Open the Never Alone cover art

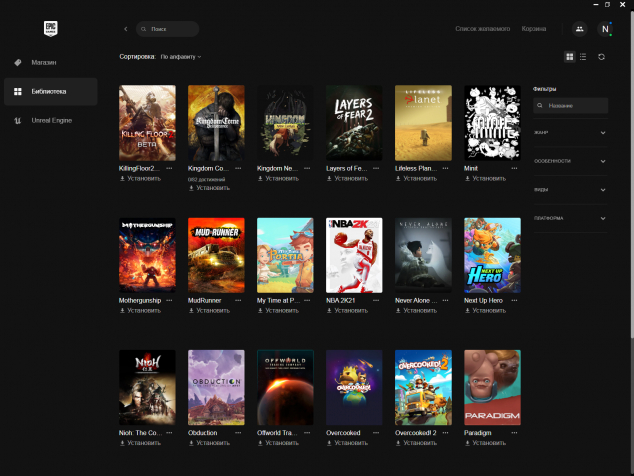click(423, 255)
